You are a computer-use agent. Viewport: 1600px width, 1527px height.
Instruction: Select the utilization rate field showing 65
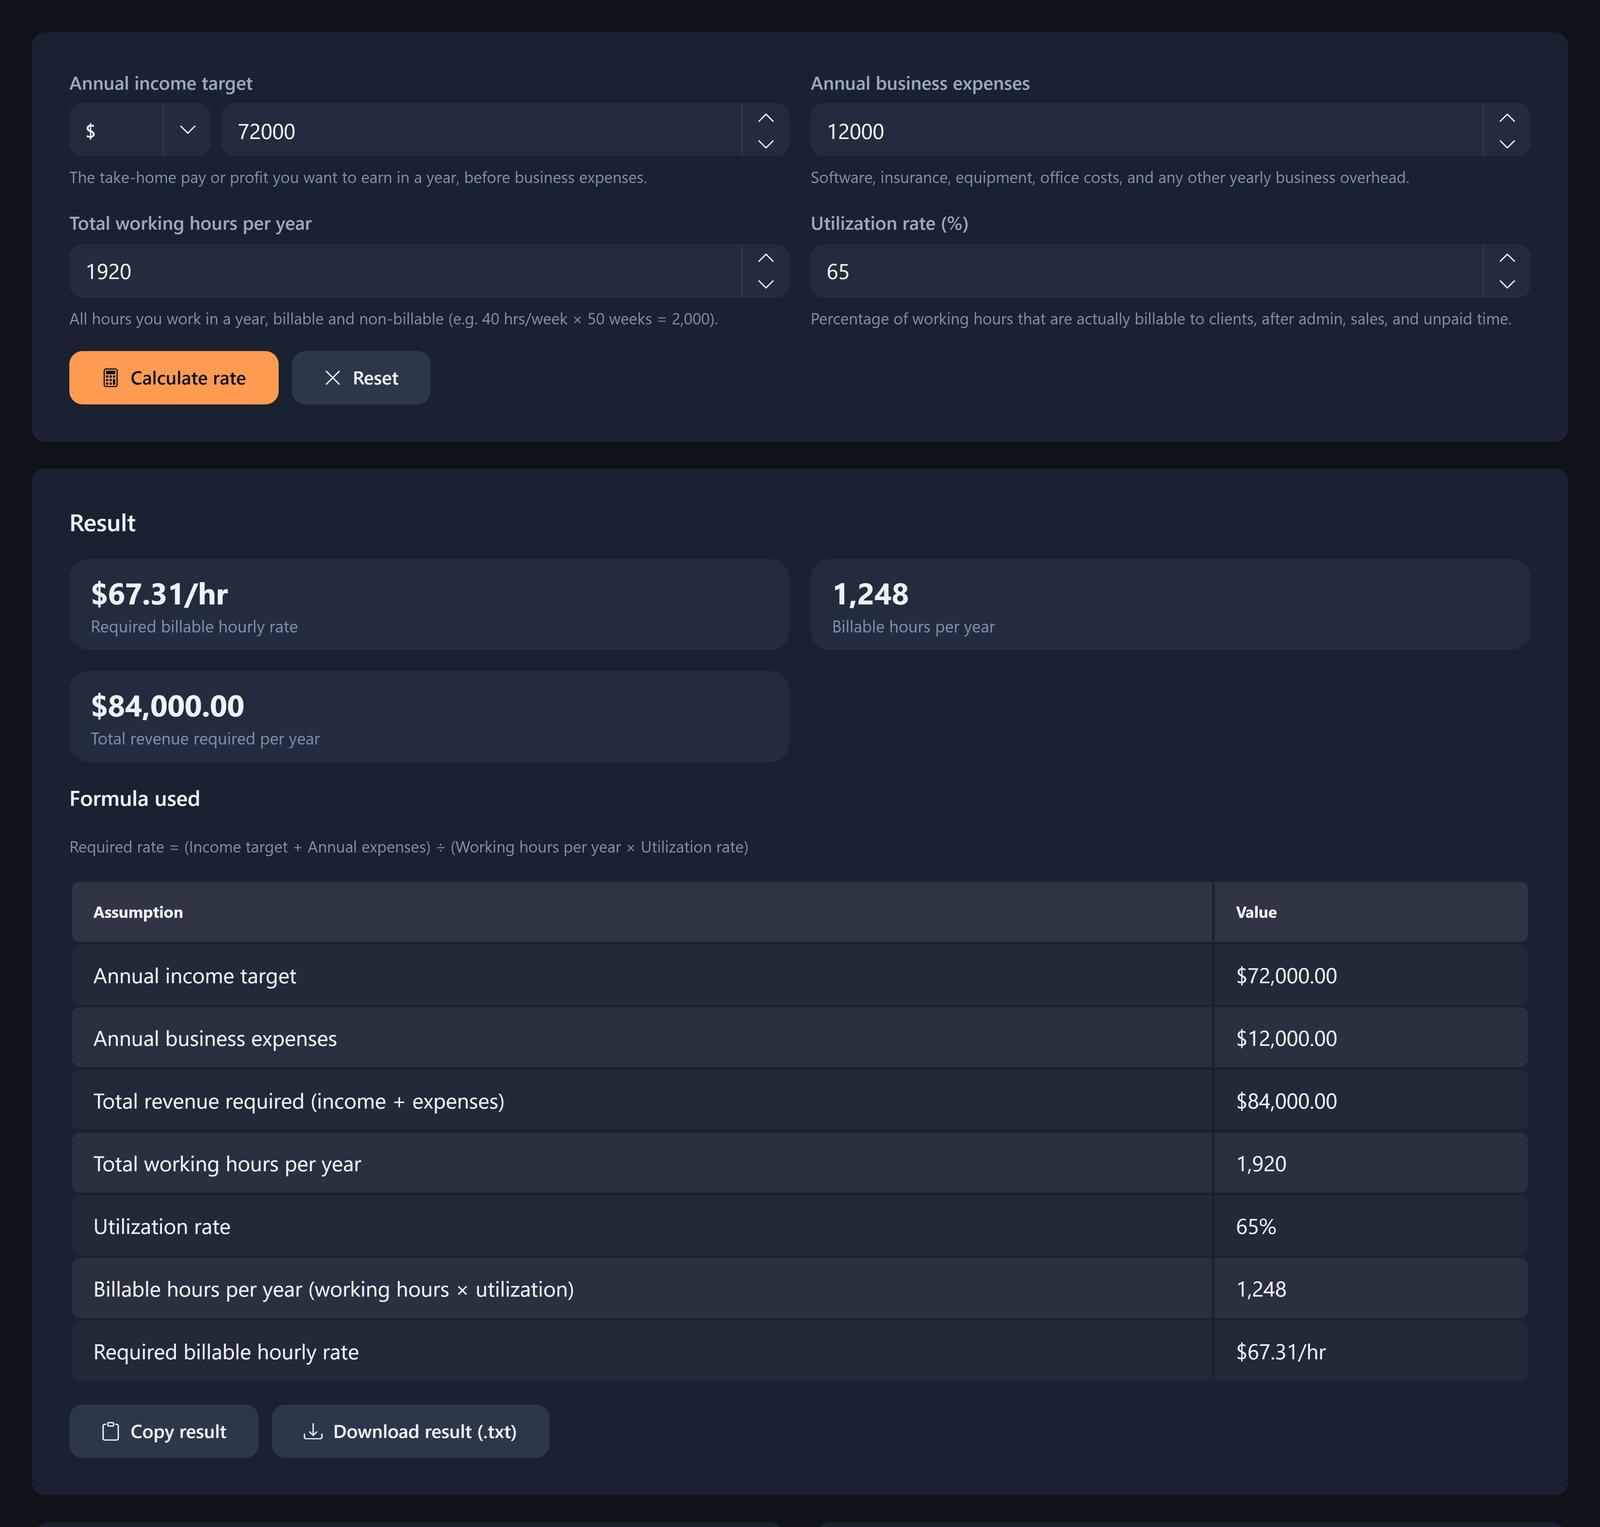pos(1146,271)
